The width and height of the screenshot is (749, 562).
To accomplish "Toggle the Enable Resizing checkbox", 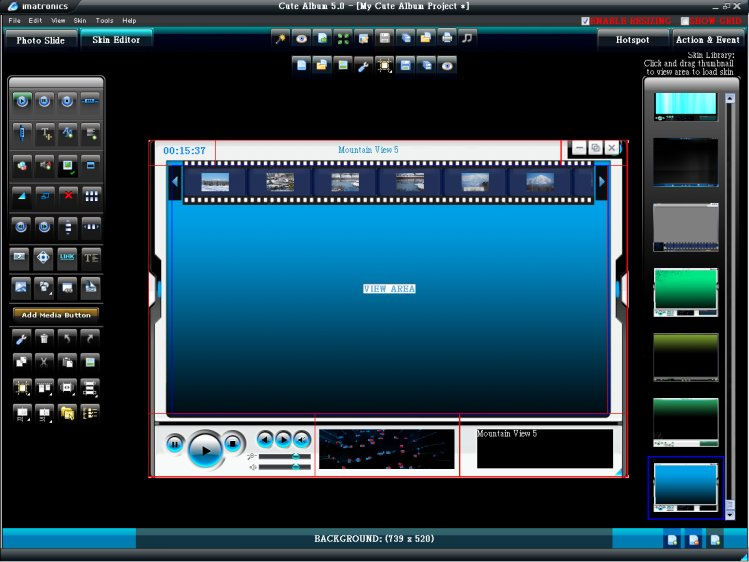I will (x=586, y=21).
